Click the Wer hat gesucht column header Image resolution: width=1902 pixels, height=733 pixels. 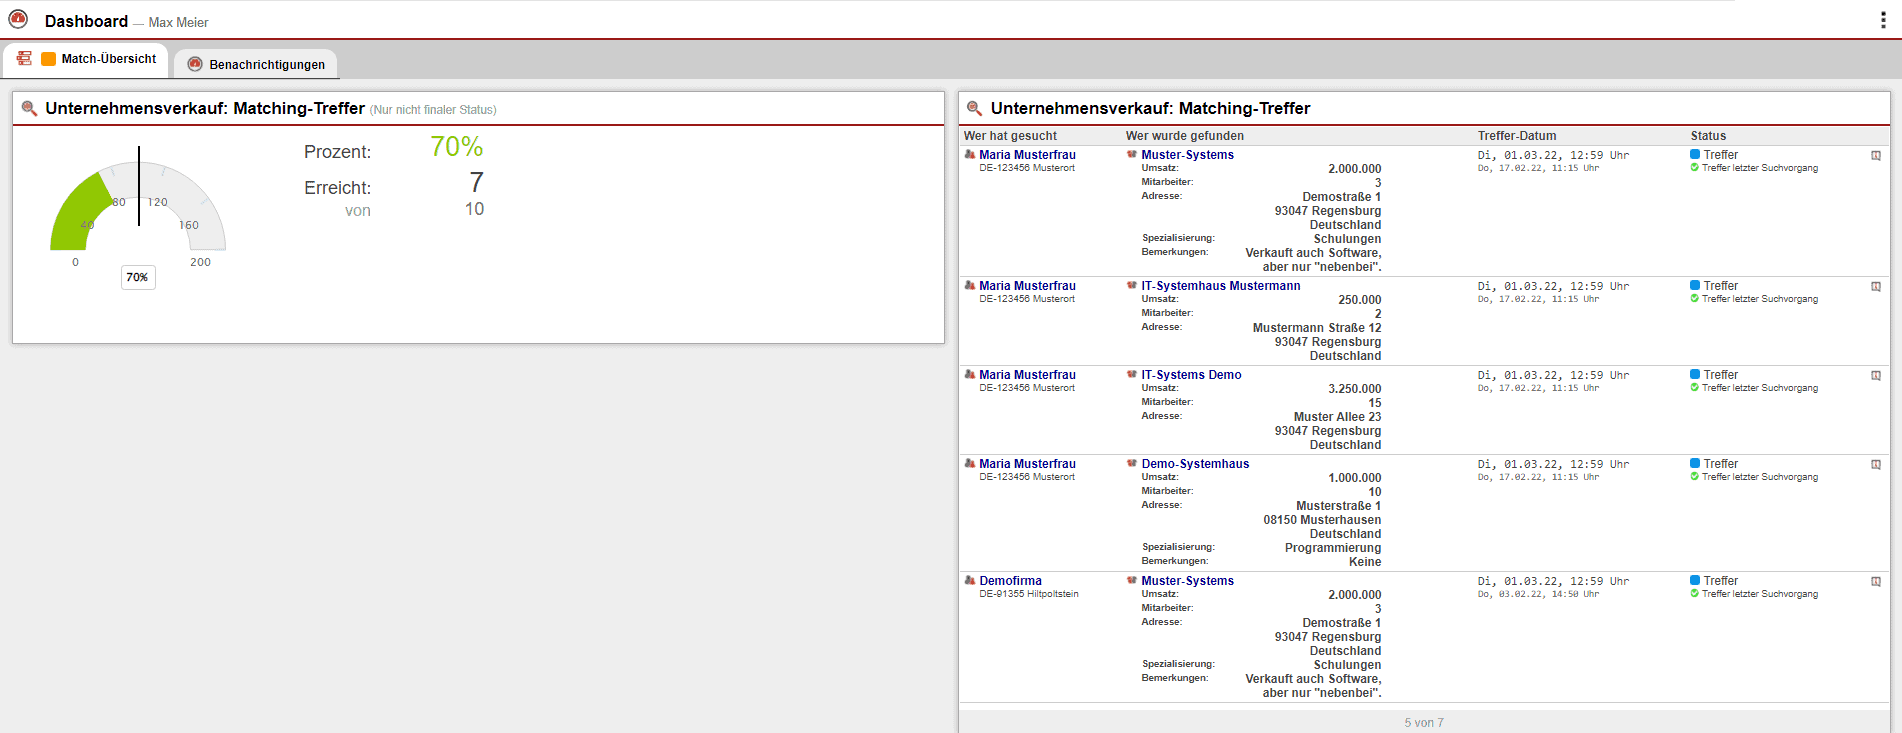point(1010,136)
